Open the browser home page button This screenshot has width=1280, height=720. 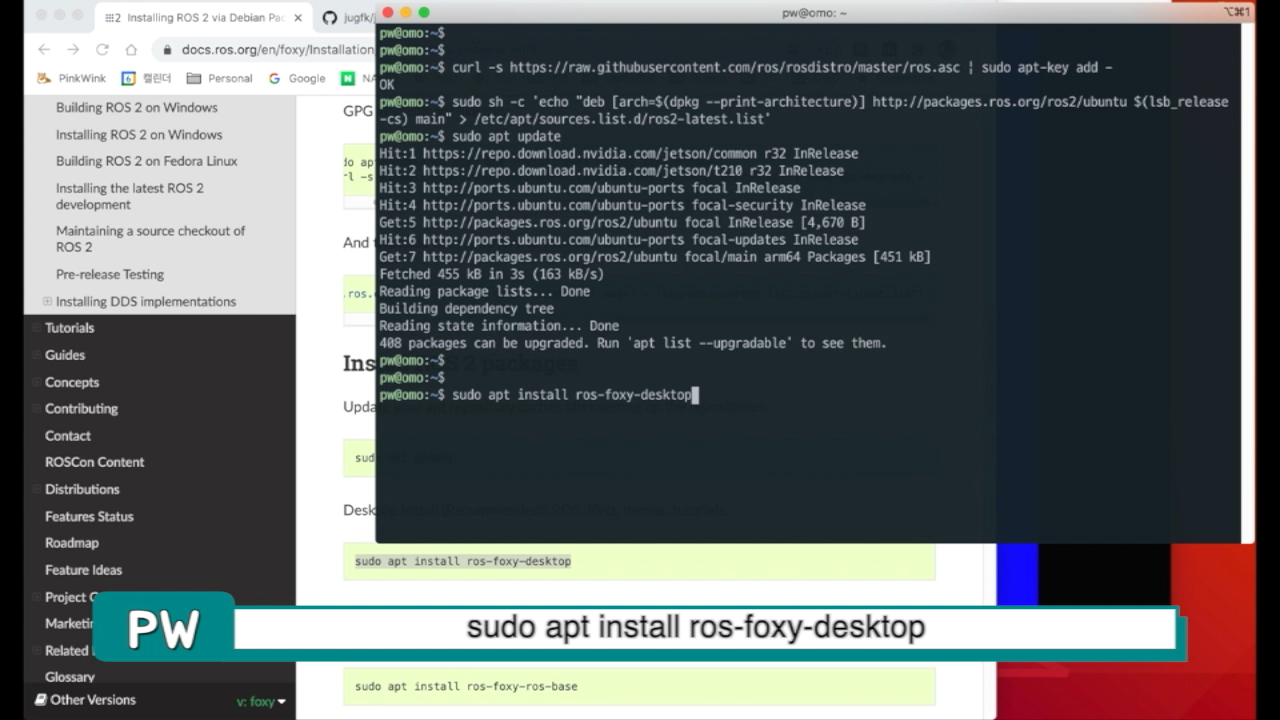tap(131, 49)
